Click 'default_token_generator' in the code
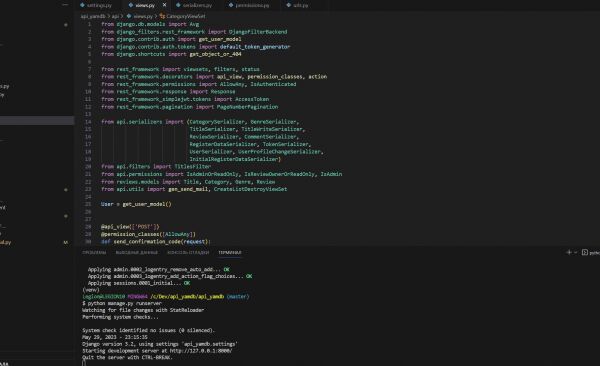600x366 pixels. click(x=255, y=47)
